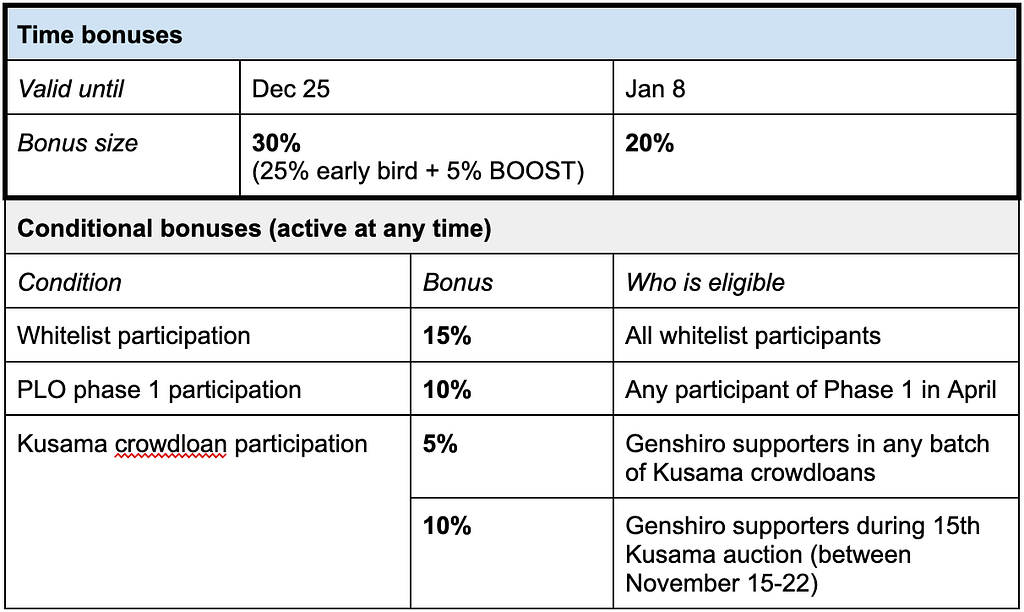
Task: Click the 25% early bird + 5% BOOST text
Action: coord(418,171)
